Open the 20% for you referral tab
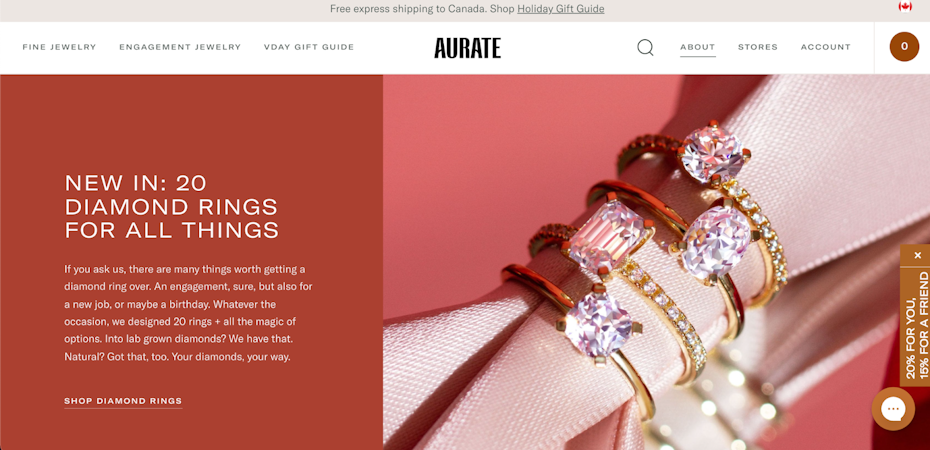Screen dimensions: 930x450 pos(915,324)
